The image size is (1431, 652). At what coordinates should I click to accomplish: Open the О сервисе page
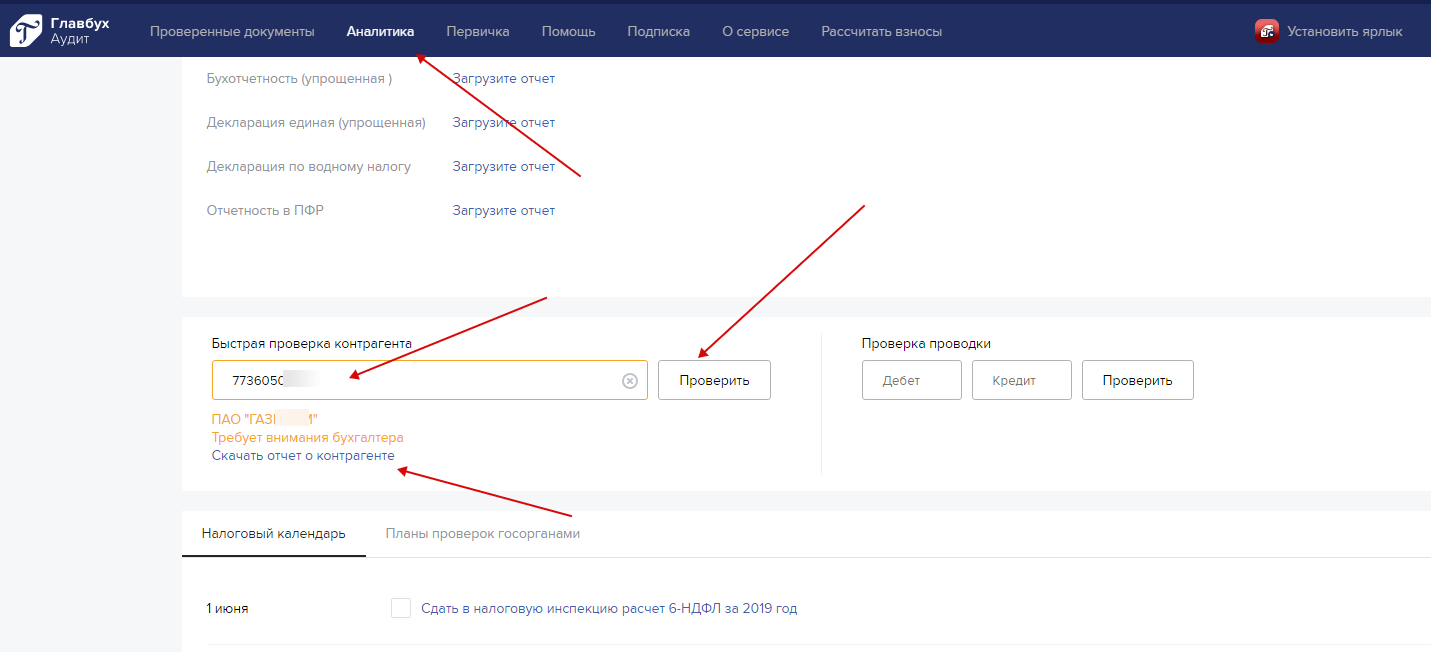pyautogui.click(x=755, y=31)
